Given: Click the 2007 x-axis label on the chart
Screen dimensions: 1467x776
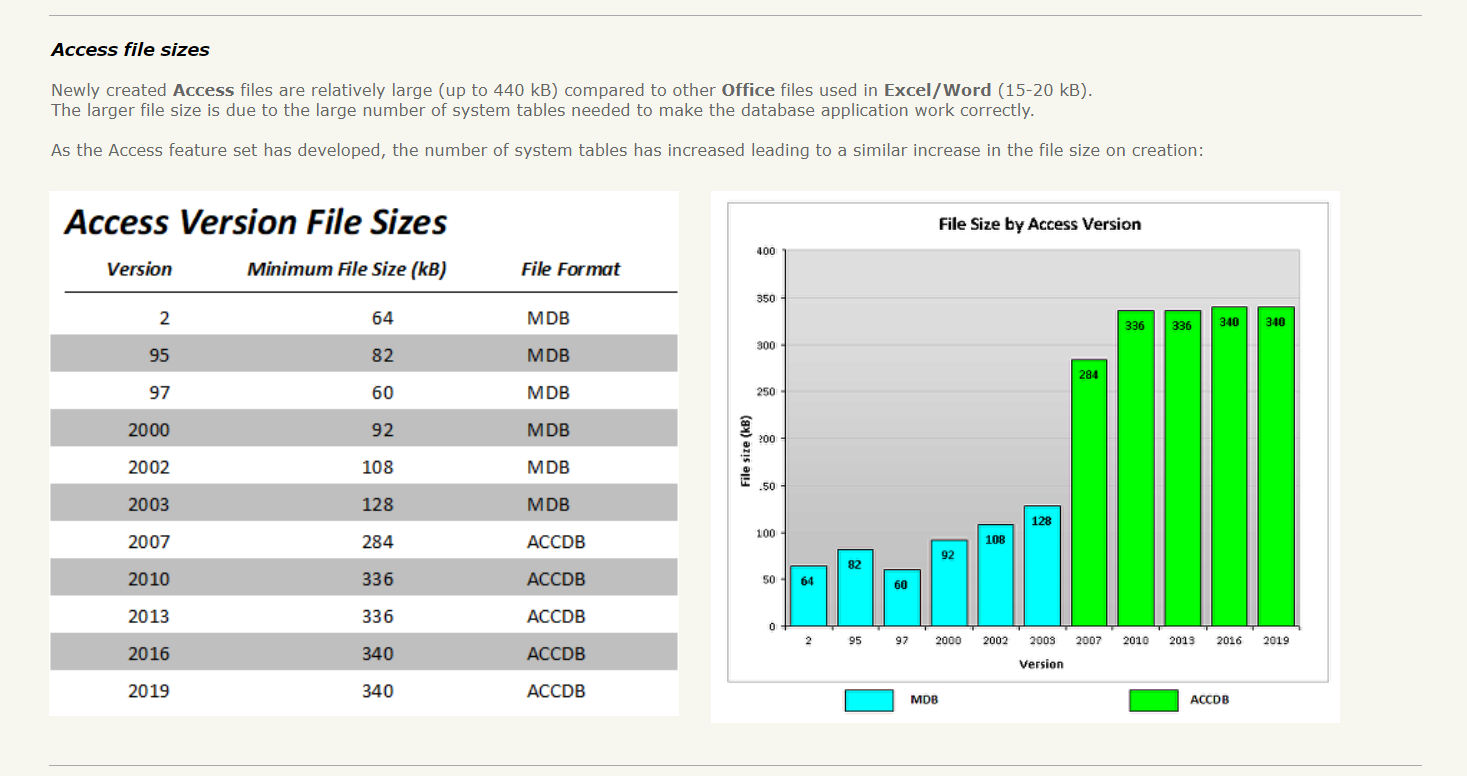Looking at the screenshot, I should pos(1089,641).
